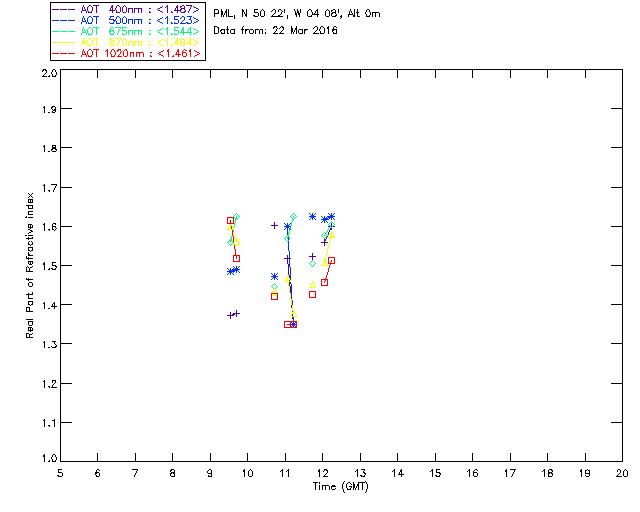Click the 'Time (GMT)' x-axis label
This screenshot has width=640, height=512.
click(340, 487)
